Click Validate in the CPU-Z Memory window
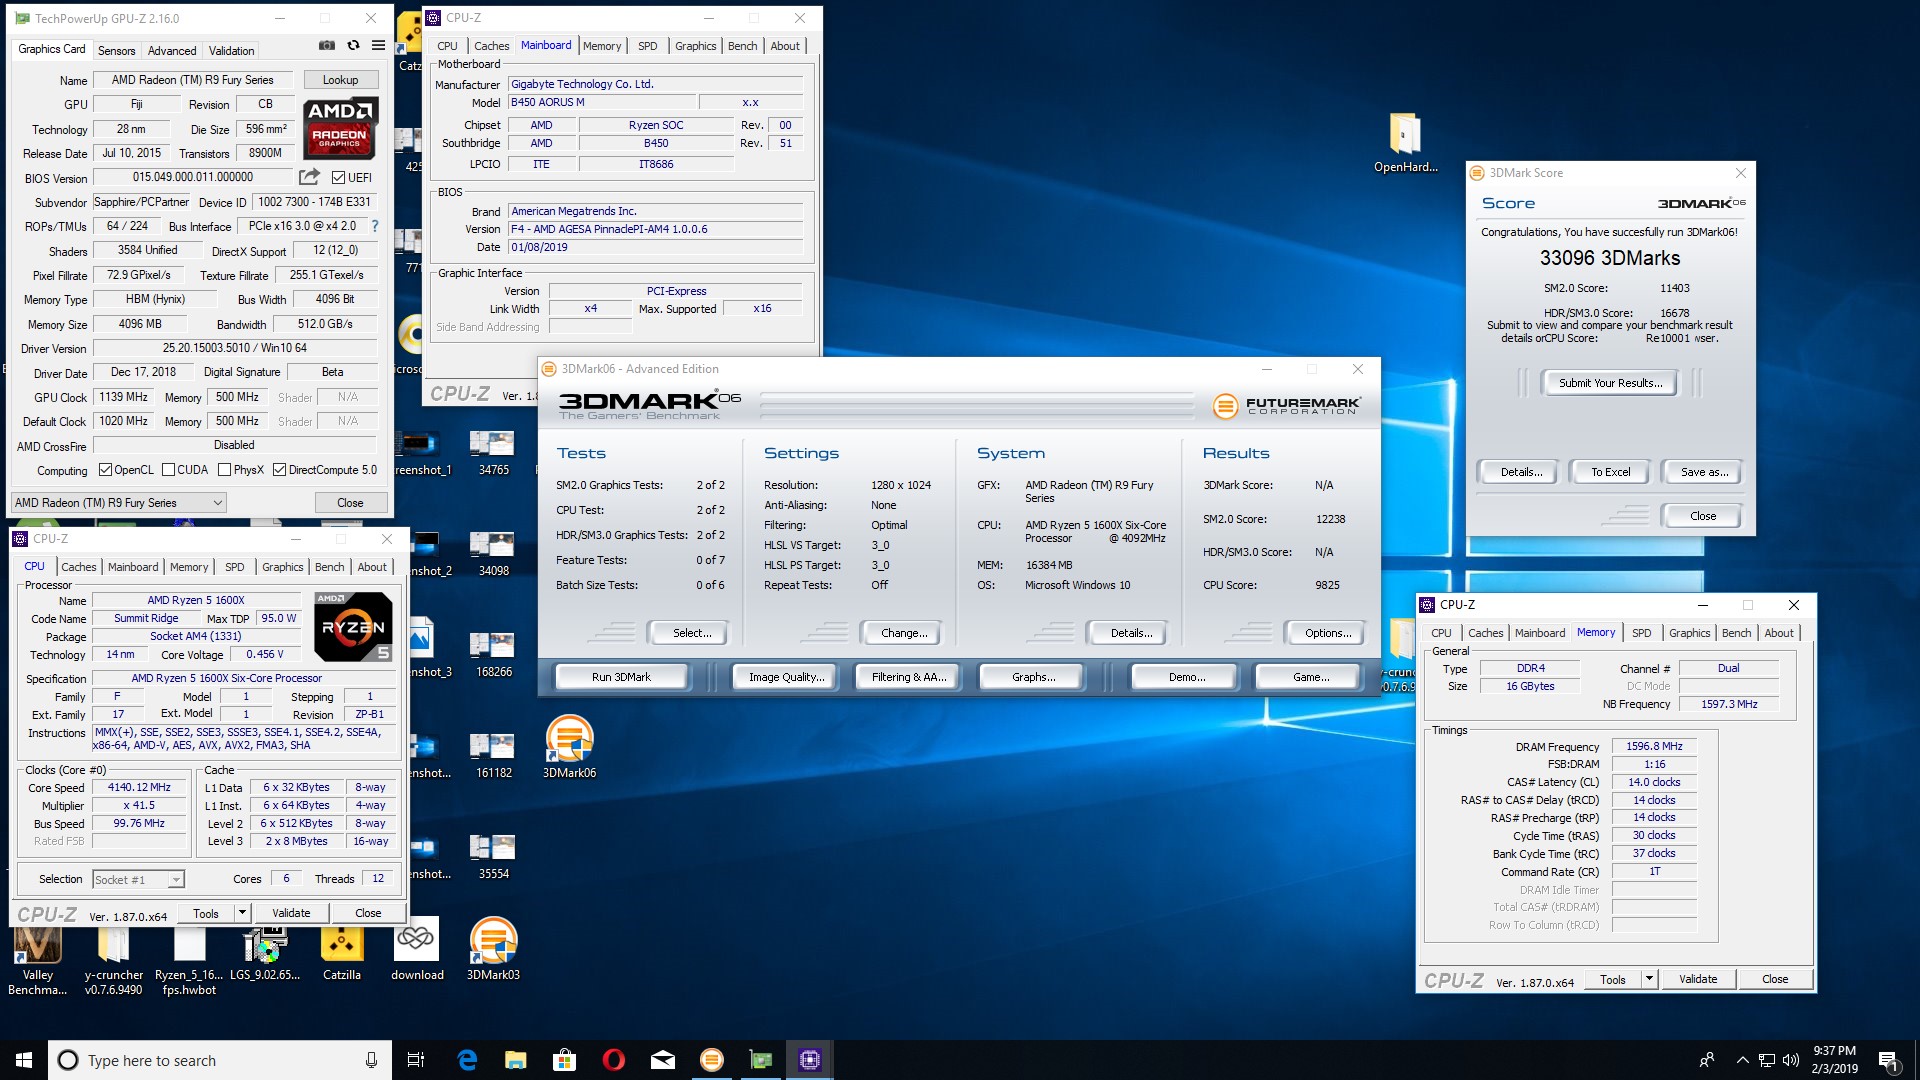Screen dimensions: 1920x1080 [1698, 980]
